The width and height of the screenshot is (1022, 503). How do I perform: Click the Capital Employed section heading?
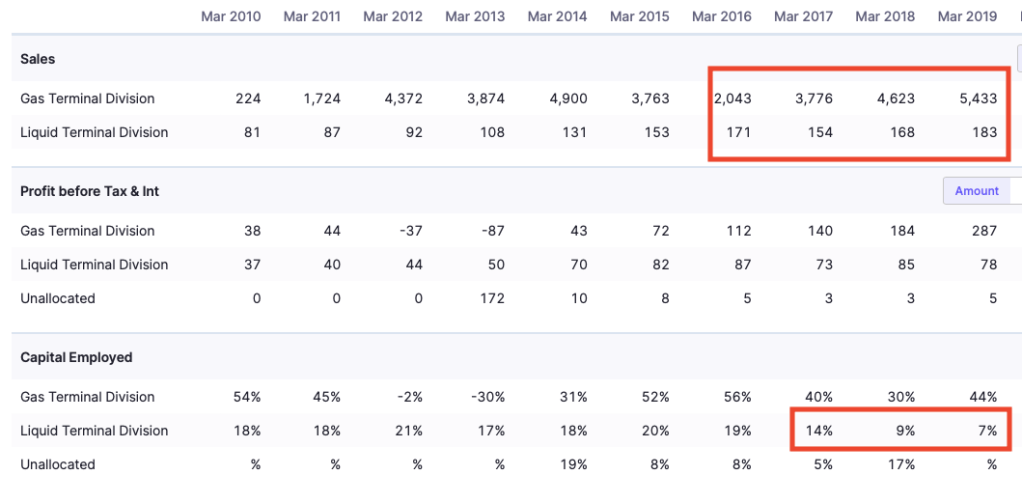[x=76, y=357]
